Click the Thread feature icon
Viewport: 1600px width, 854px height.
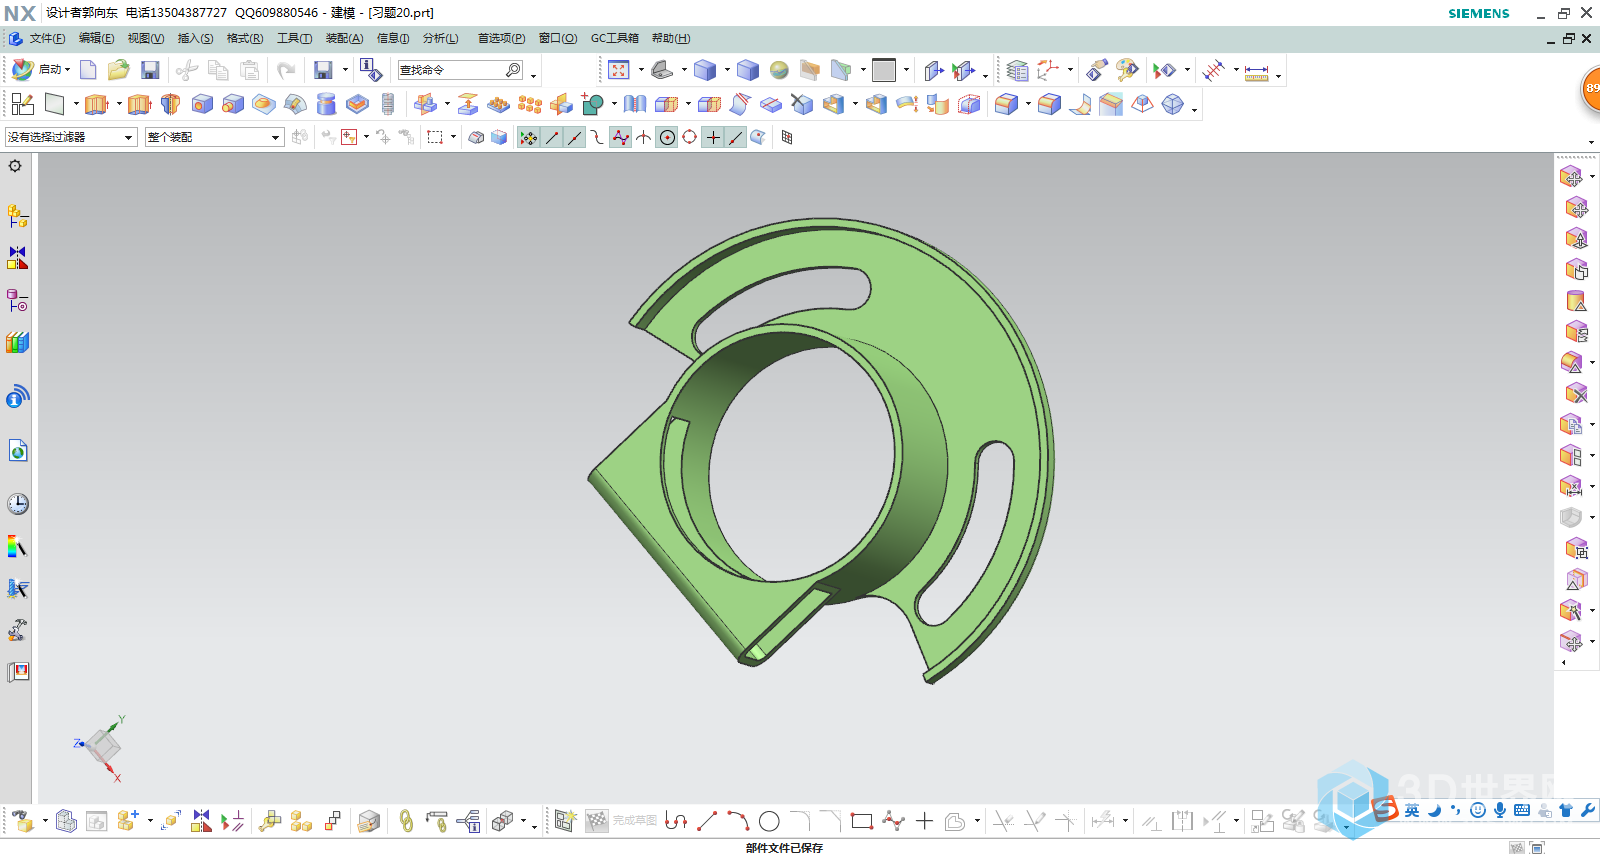pos(388,104)
